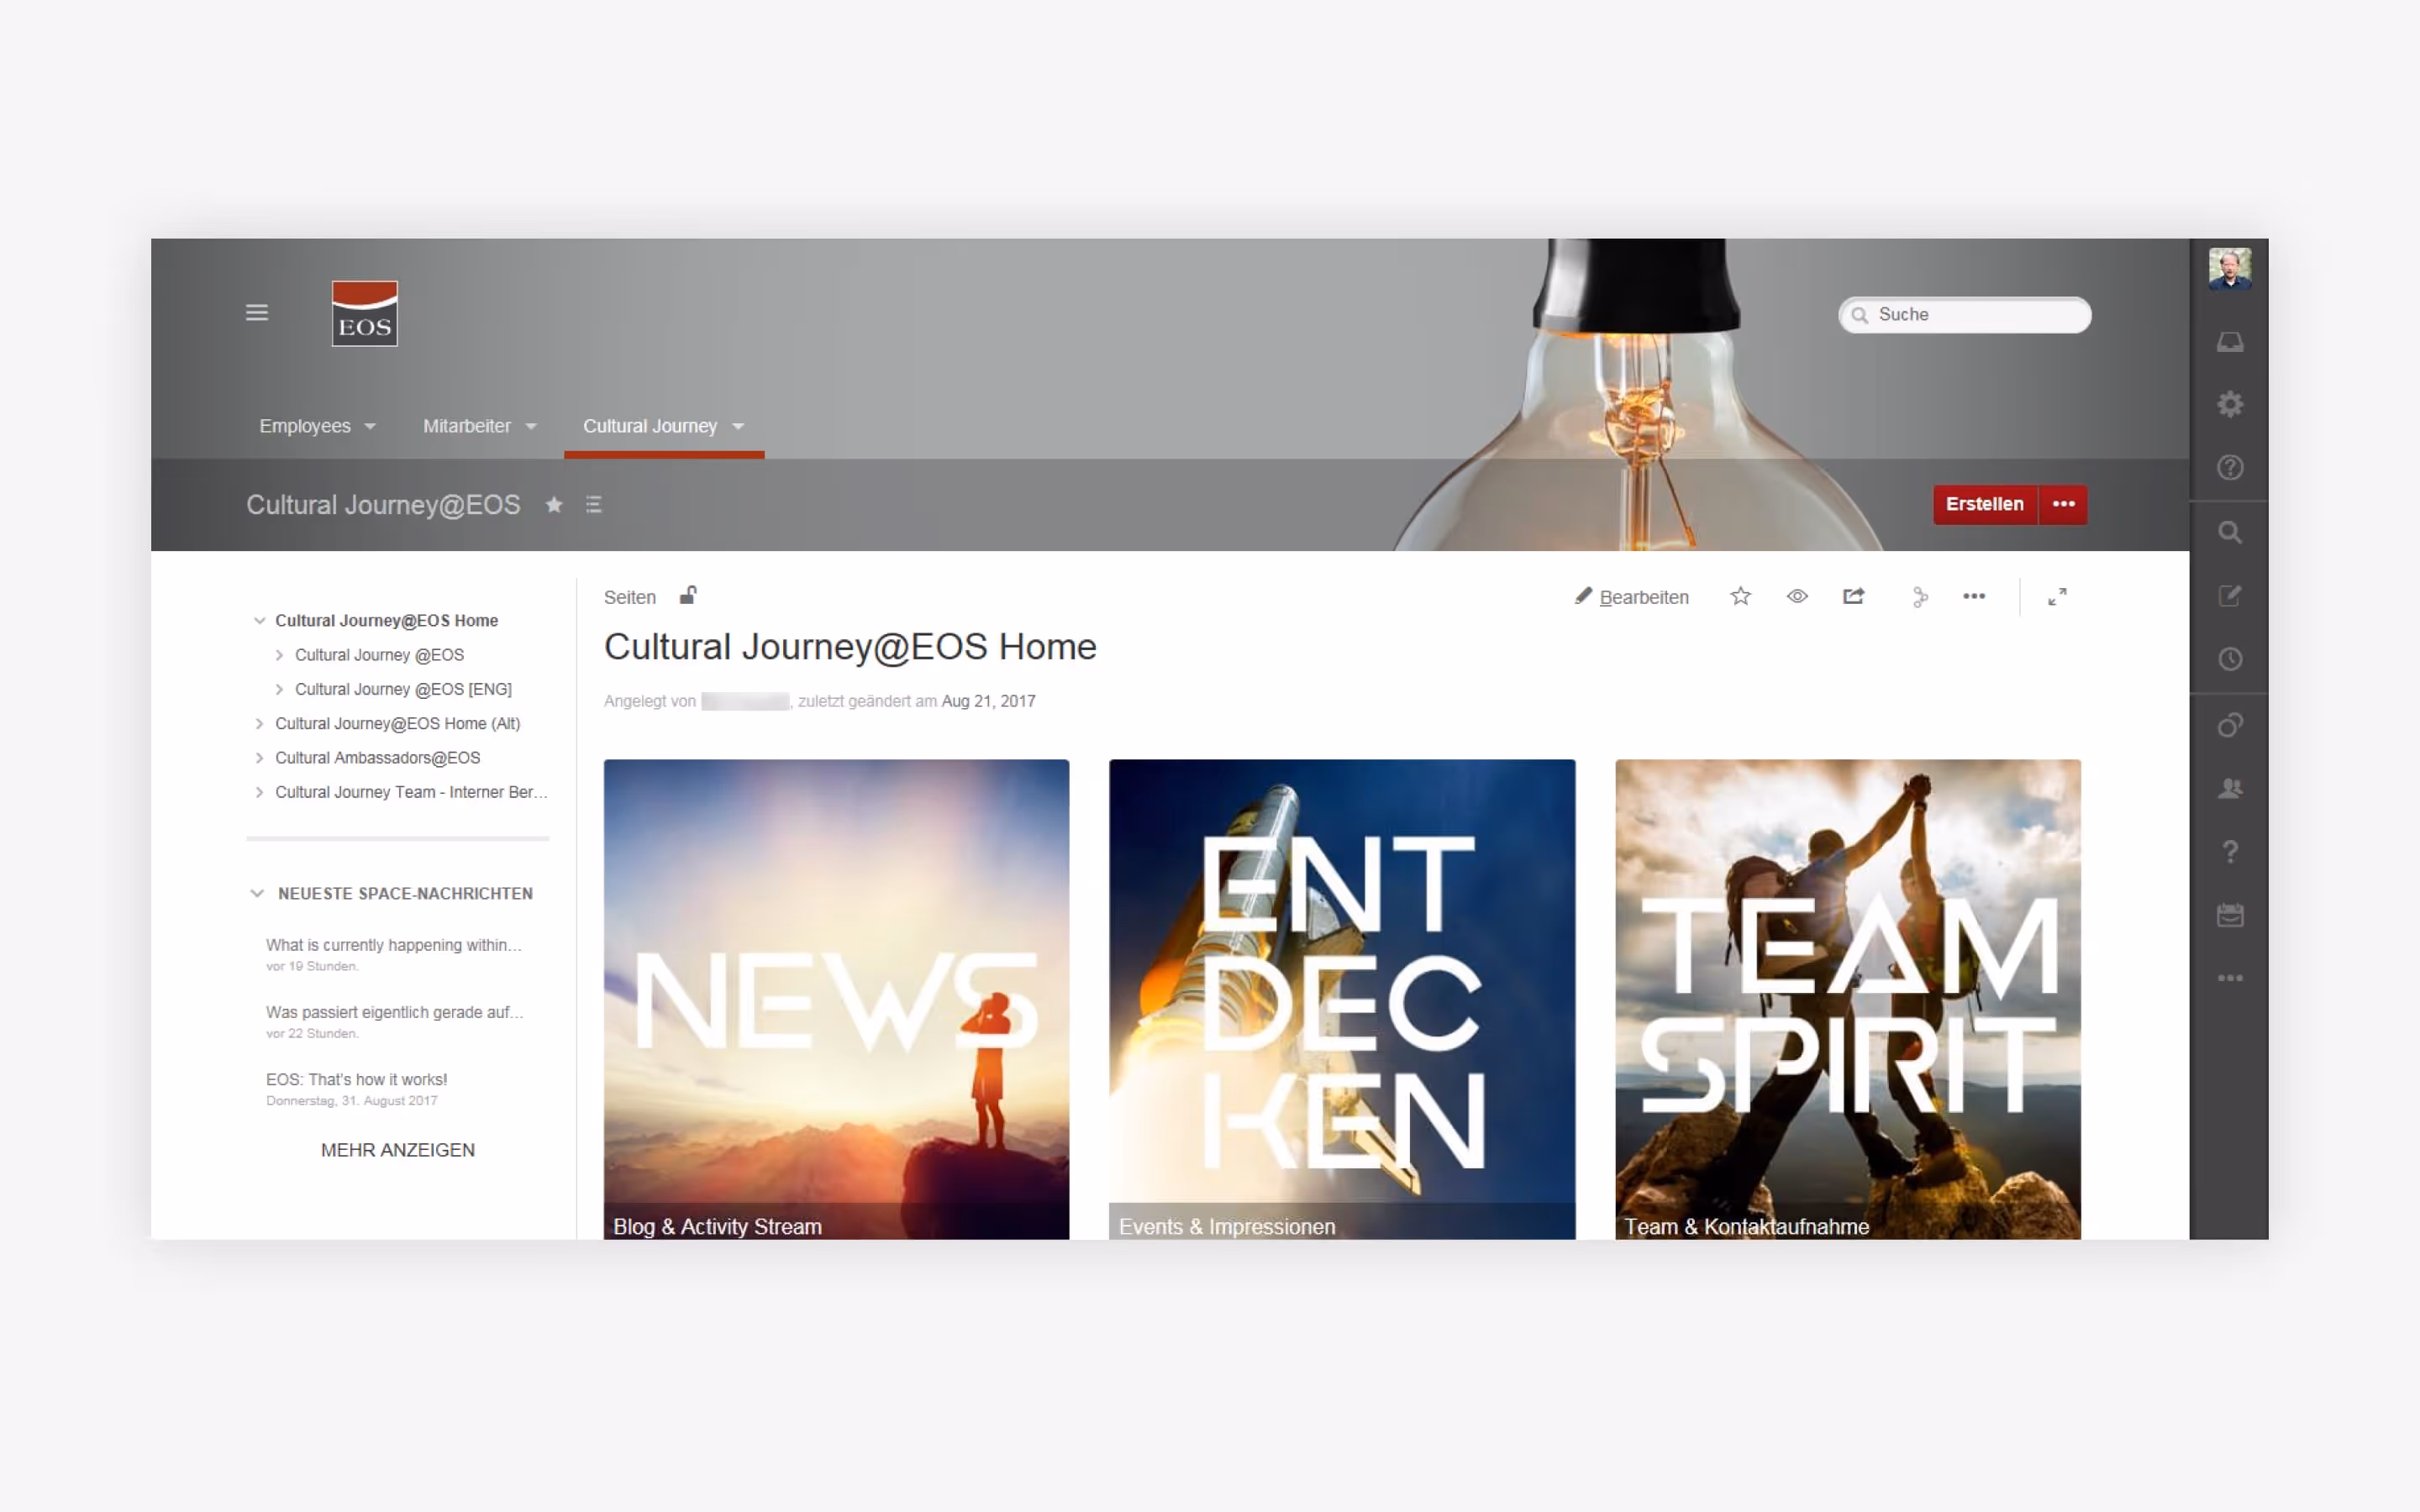
Task: Open the Mitarbeiter menu
Action: tap(479, 426)
